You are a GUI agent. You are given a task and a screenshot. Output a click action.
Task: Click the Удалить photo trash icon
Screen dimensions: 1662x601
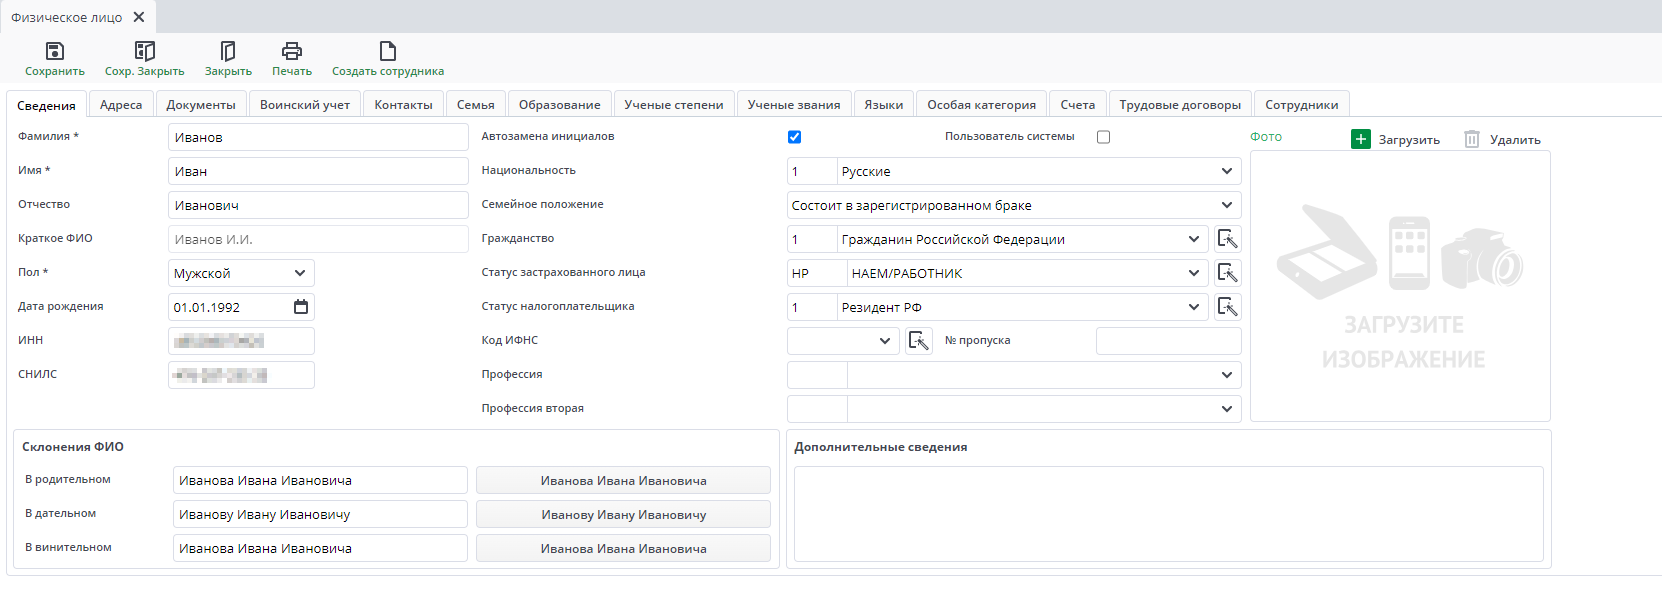[1471, 139]
